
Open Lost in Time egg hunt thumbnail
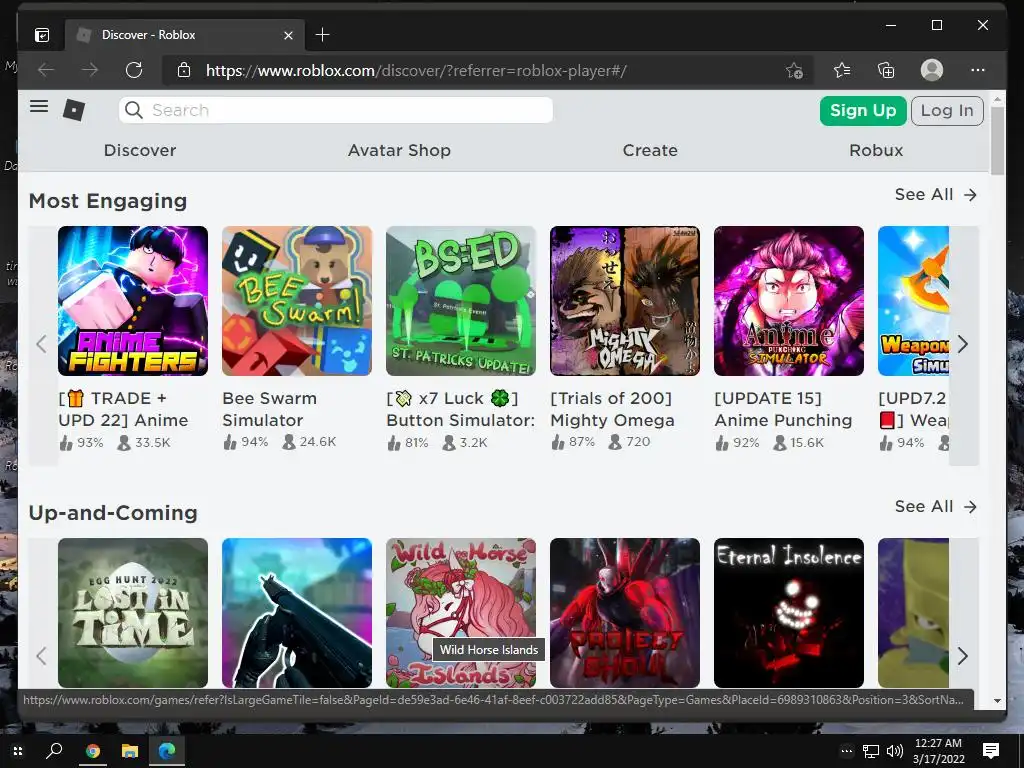(x=133, y=613)
